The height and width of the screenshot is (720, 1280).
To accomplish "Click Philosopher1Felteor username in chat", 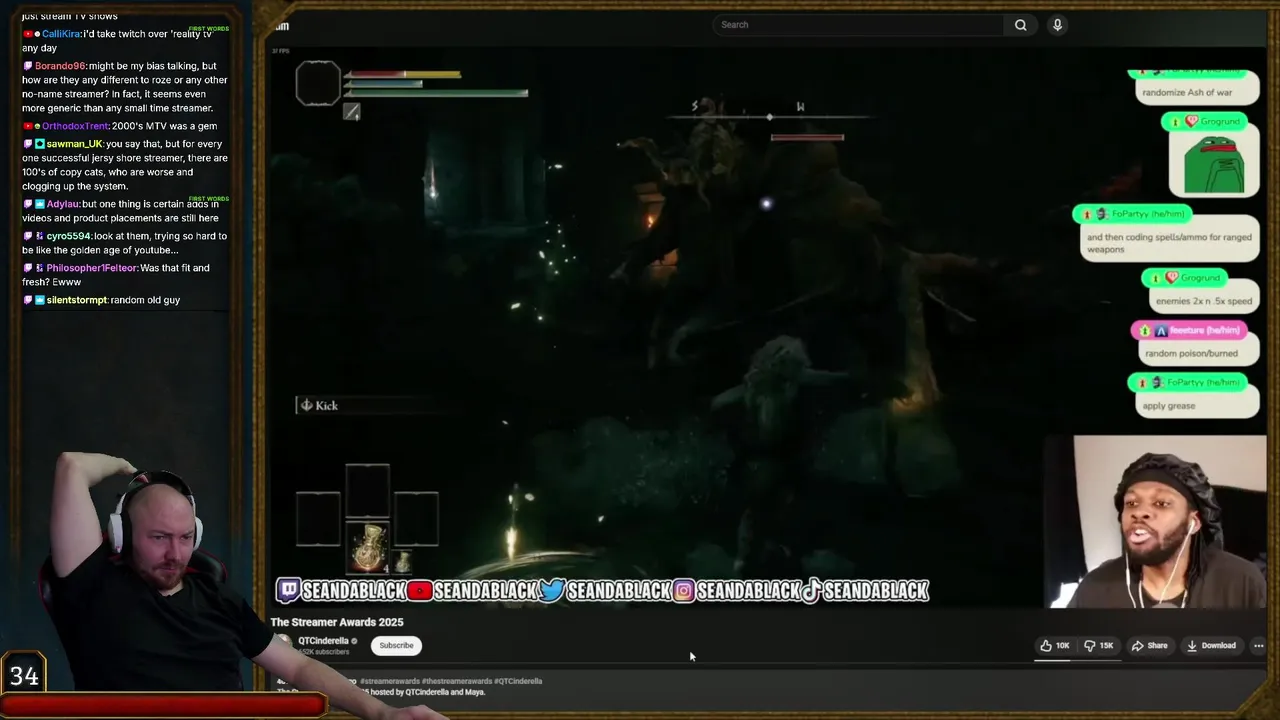I will pyautogui.click(x=92, y=268).
